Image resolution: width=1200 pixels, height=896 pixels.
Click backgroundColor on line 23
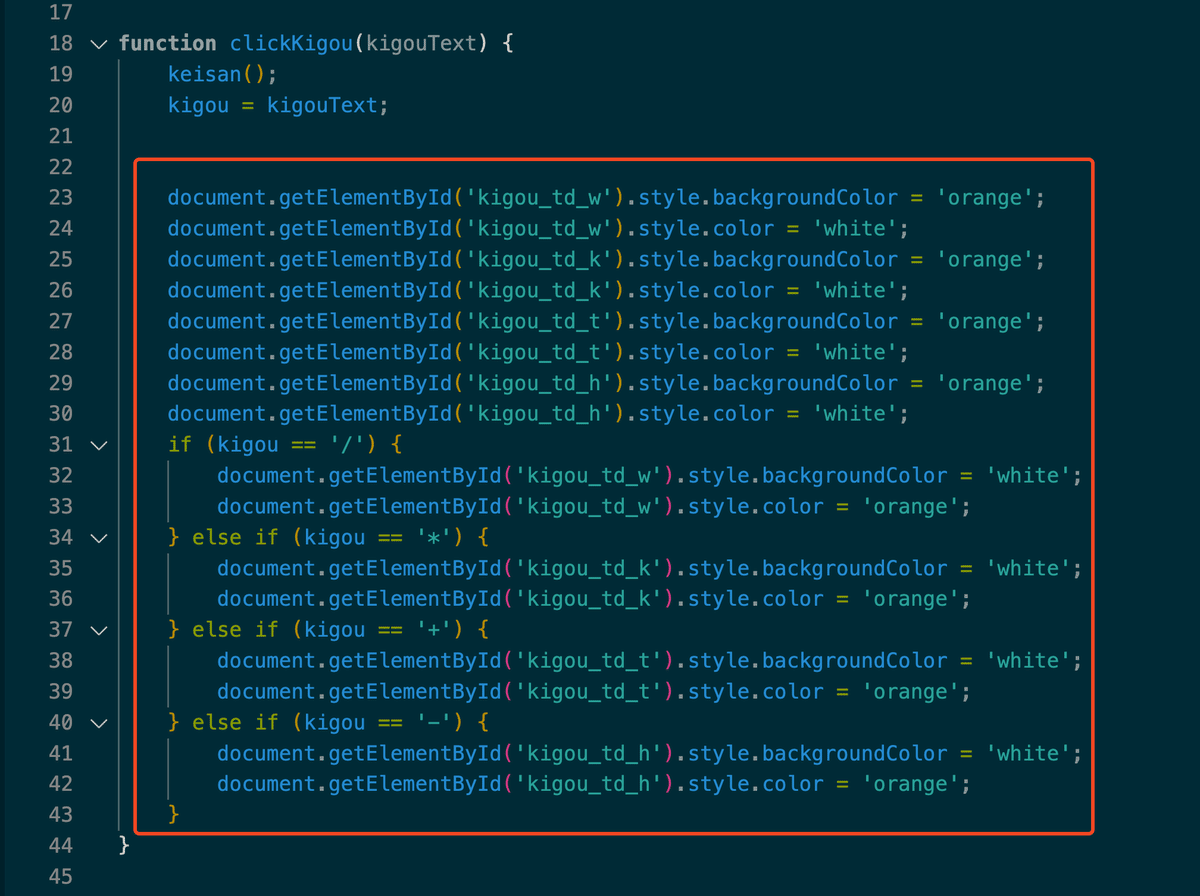(805, 198)
